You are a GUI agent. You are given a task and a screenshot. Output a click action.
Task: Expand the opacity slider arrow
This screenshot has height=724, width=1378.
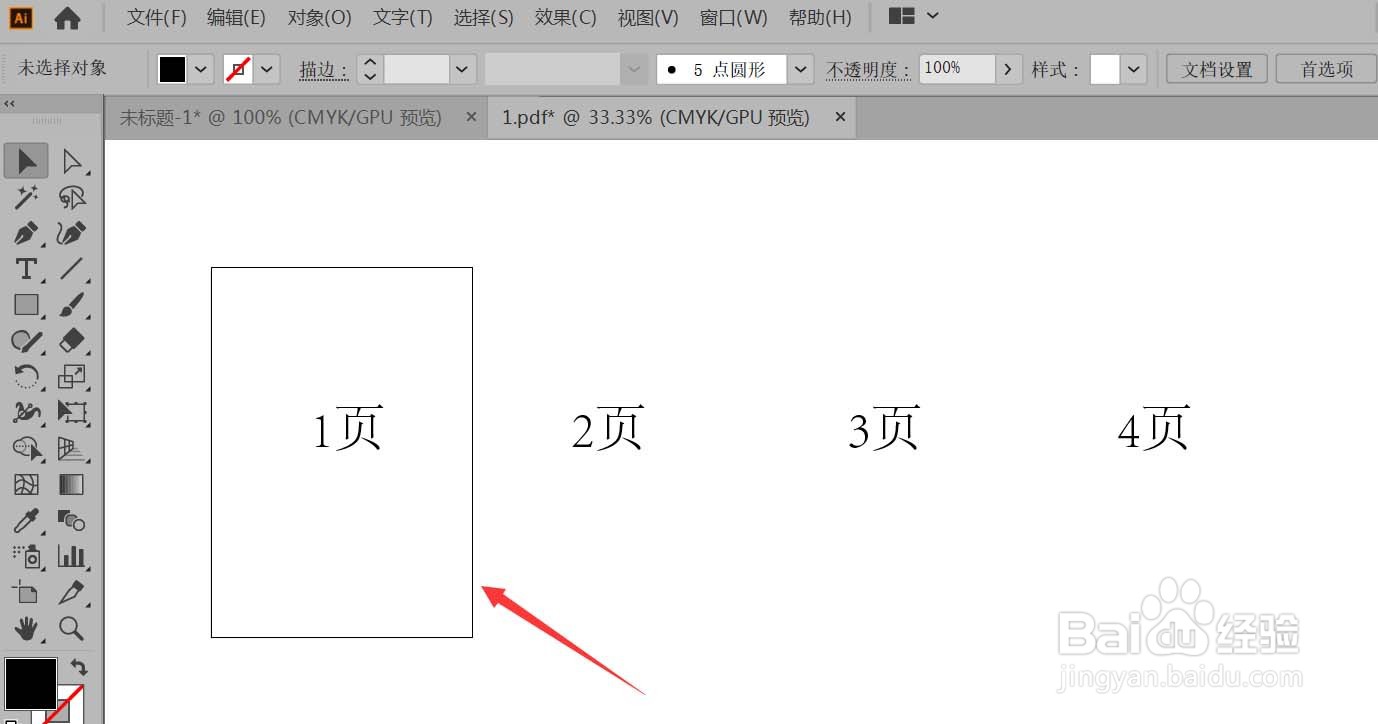point(1008,69)
